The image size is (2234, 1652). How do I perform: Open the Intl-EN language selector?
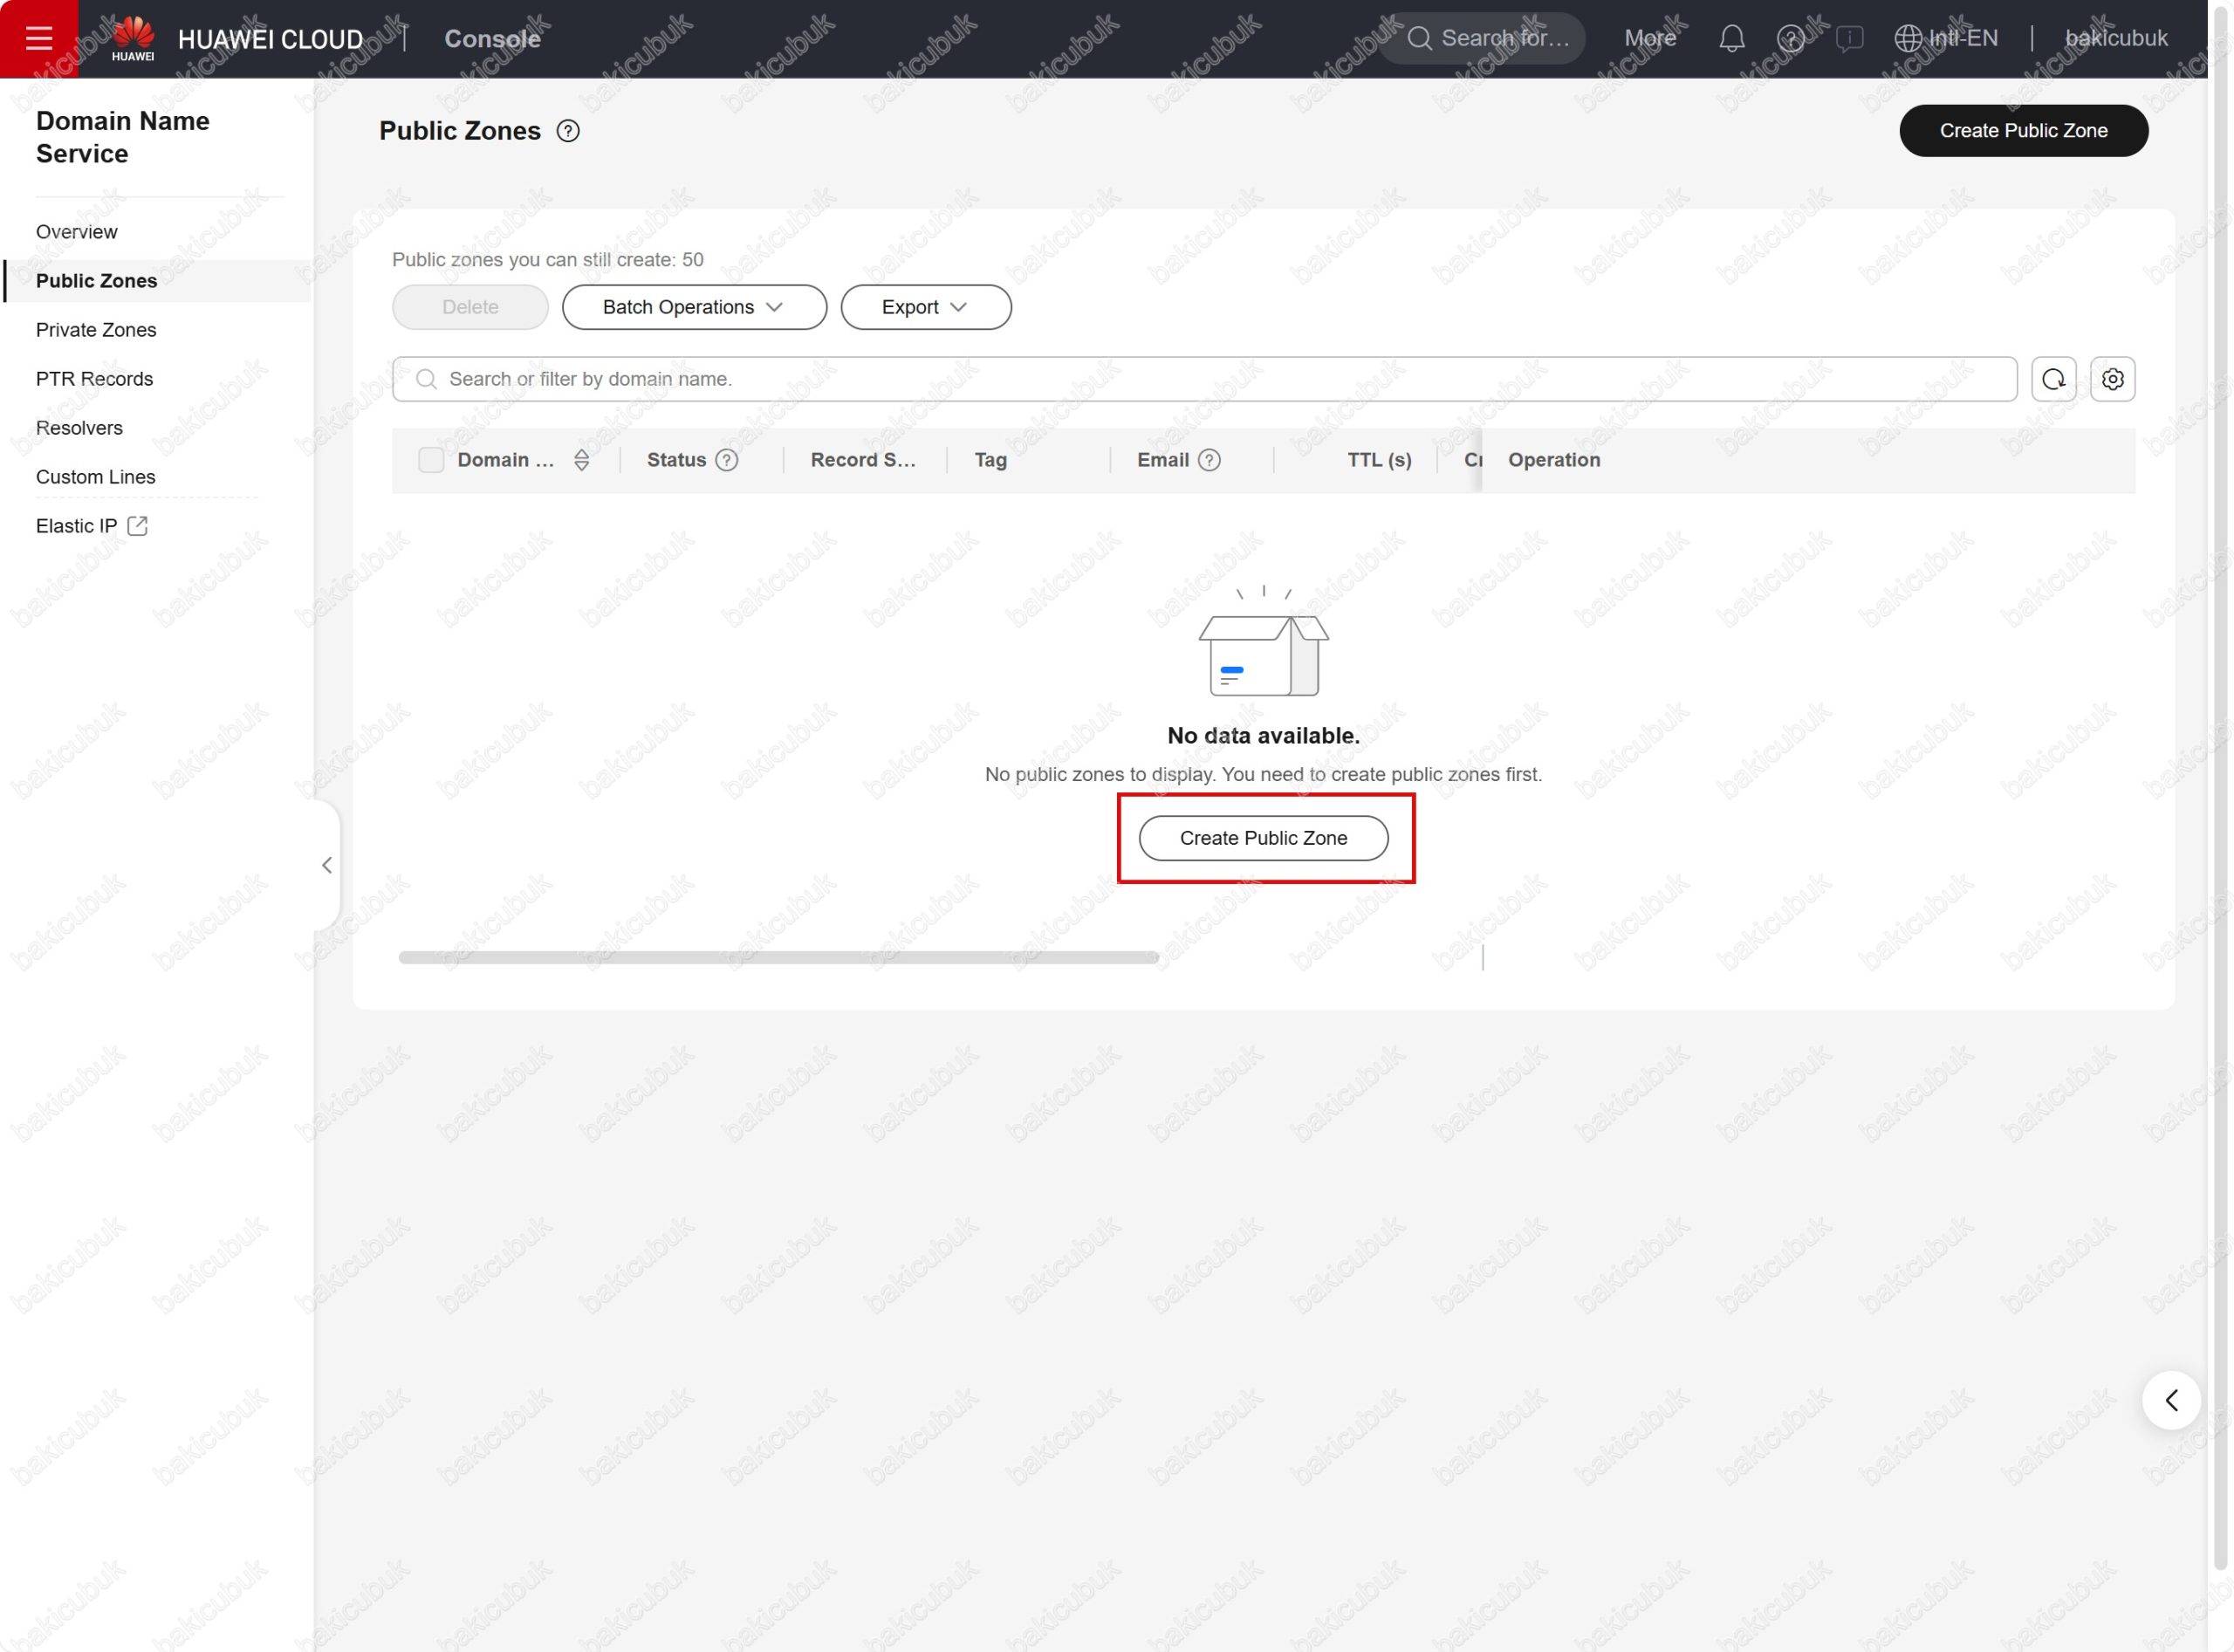[x=1946, y=38]
